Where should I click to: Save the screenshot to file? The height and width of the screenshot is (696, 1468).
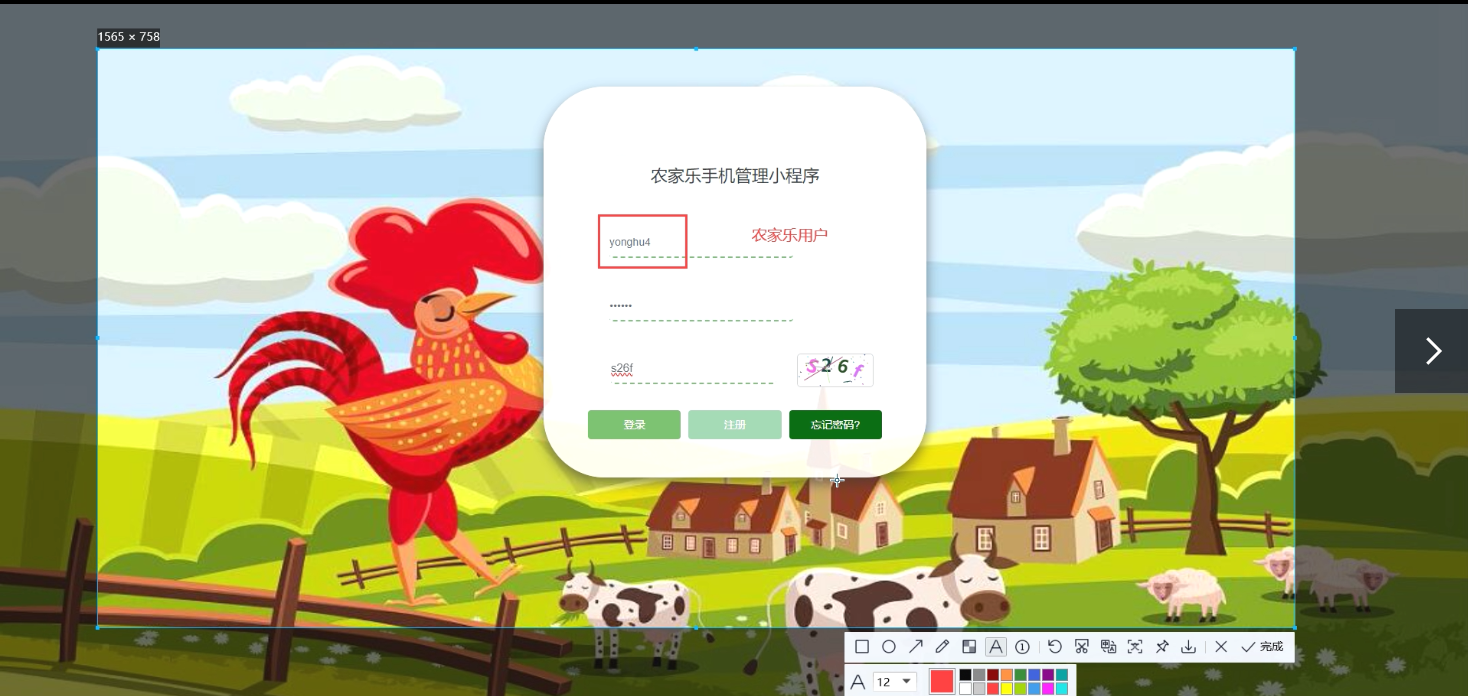1188,647
